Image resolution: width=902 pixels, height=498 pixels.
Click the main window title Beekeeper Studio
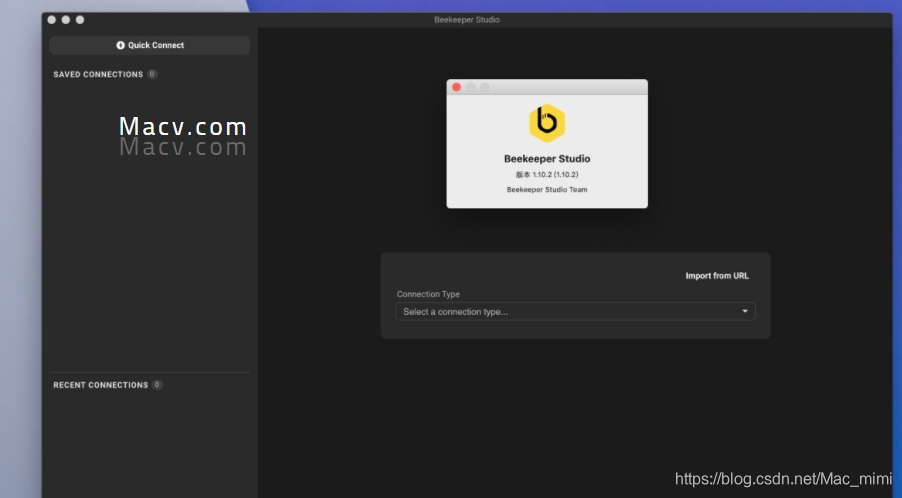467,20
